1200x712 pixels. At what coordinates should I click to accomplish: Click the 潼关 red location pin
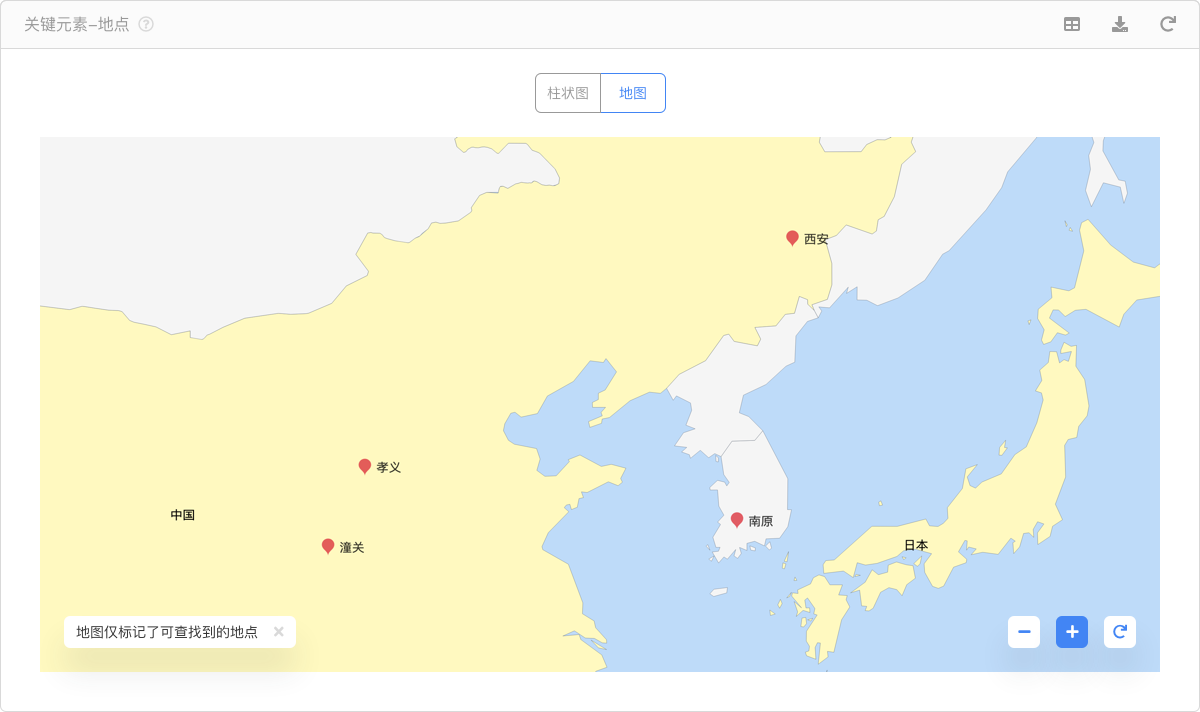328,546
